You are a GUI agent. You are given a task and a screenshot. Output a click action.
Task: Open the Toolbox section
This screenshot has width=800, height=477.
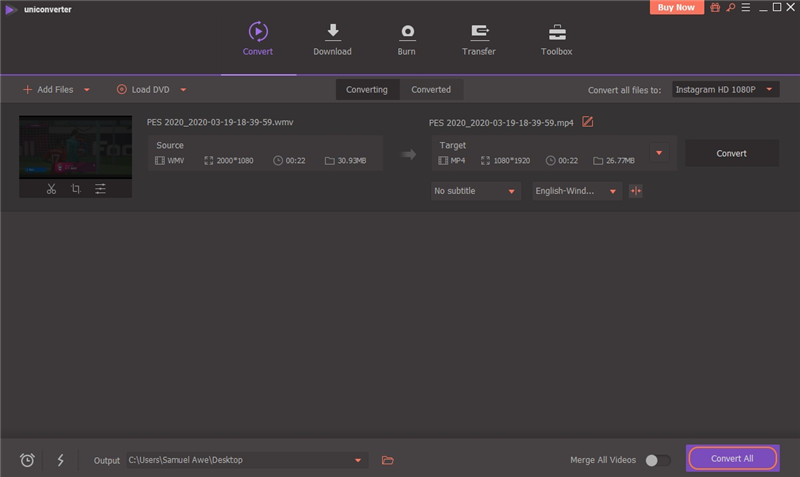click(557, 39)
